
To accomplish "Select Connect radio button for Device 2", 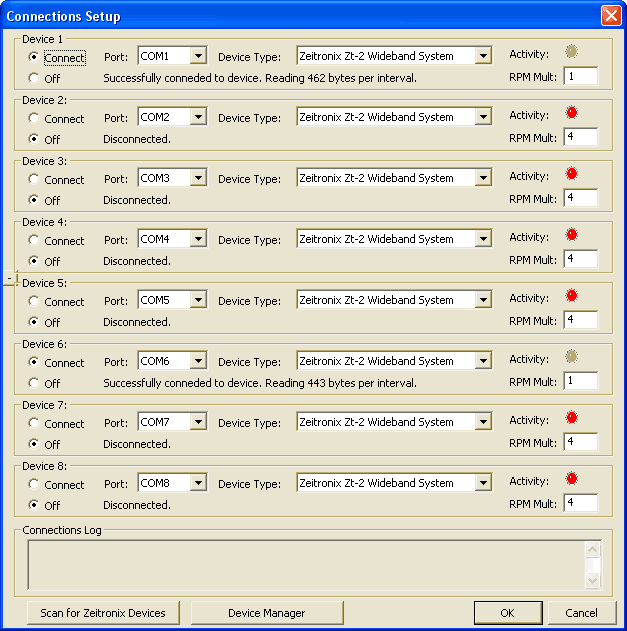I will [35, 119].
